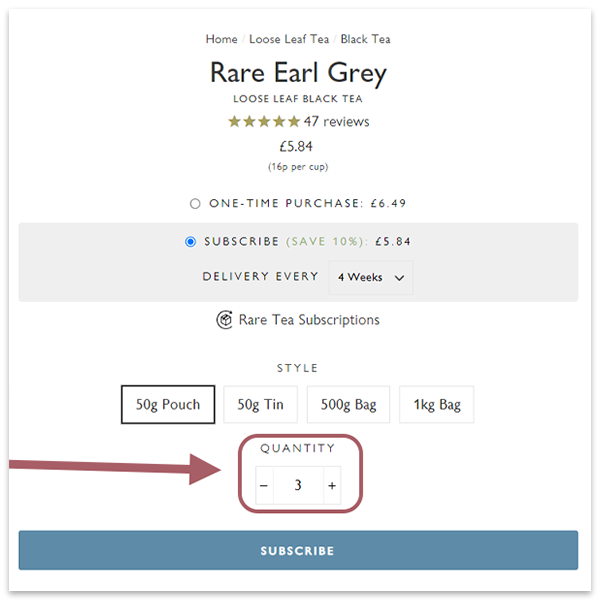Click the blue Subscribe button
Image resolution: width=600 pixels, height=600 pixels.
pos(298,550)
